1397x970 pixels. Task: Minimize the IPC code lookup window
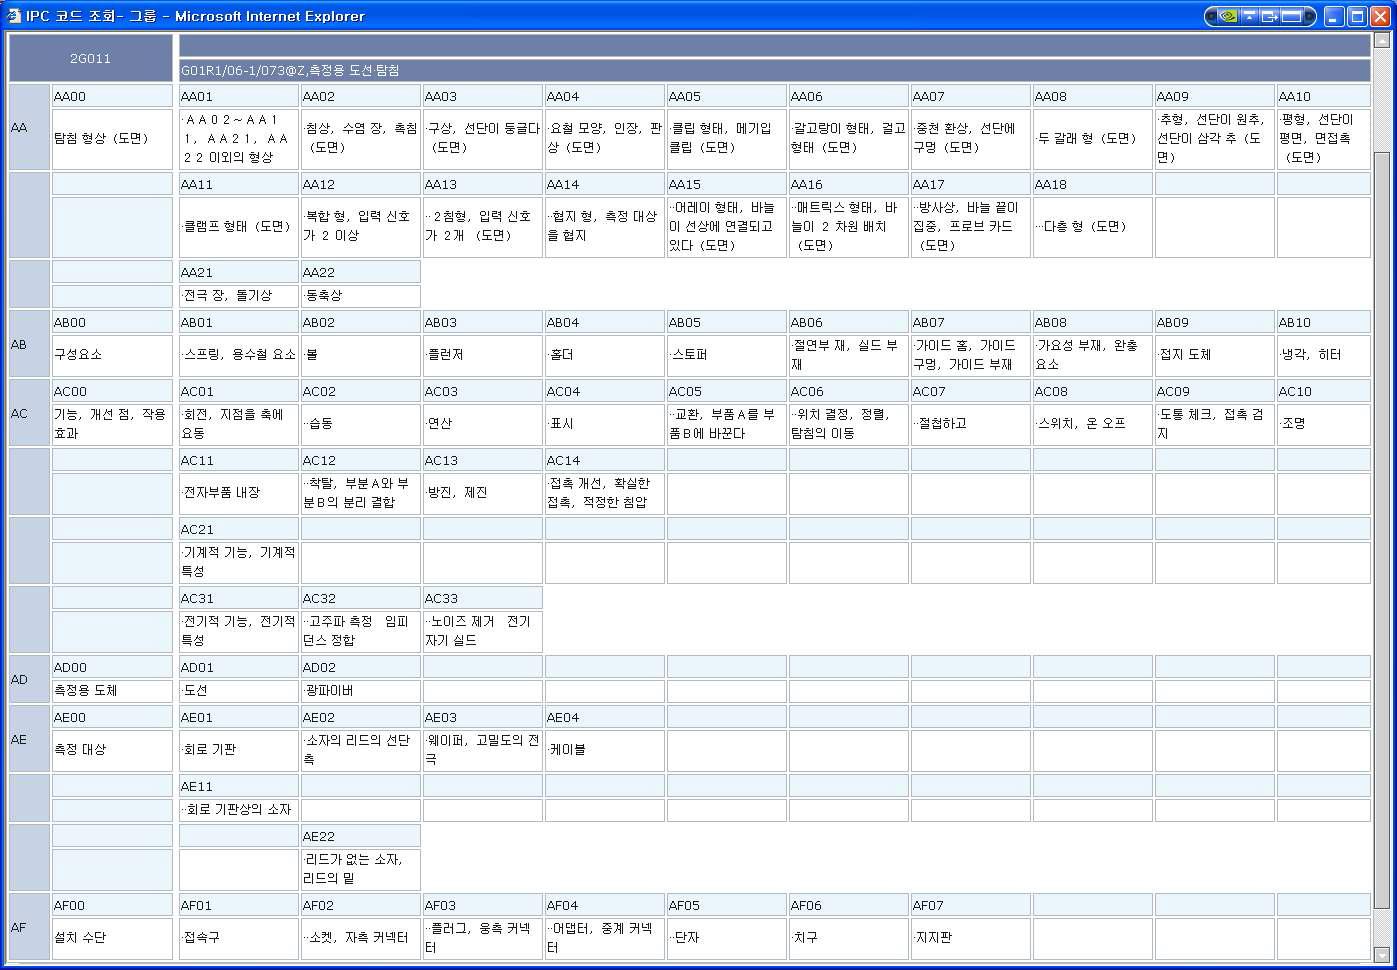[x=1334, y=16]
